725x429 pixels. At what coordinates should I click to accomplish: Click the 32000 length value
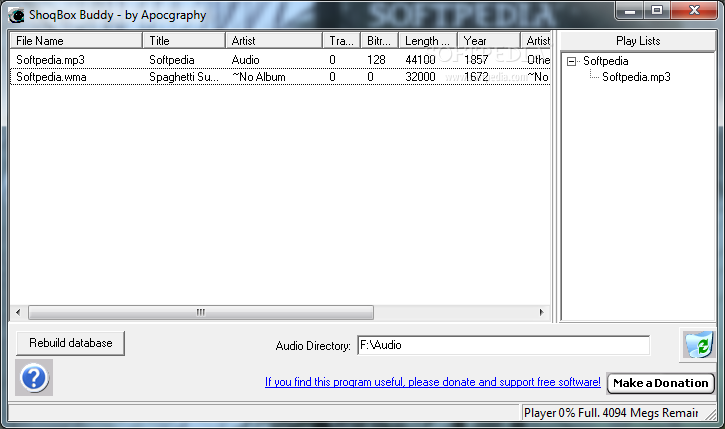pos(420,77)
